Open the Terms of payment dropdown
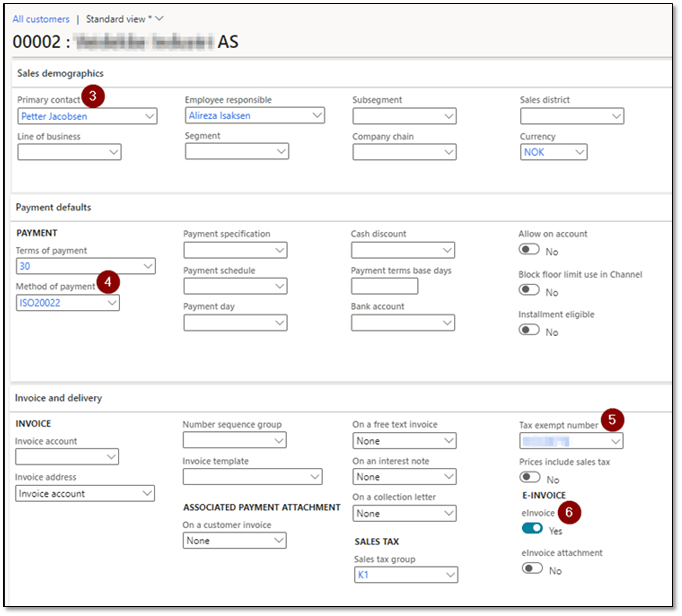 click(x=148, y=266)
